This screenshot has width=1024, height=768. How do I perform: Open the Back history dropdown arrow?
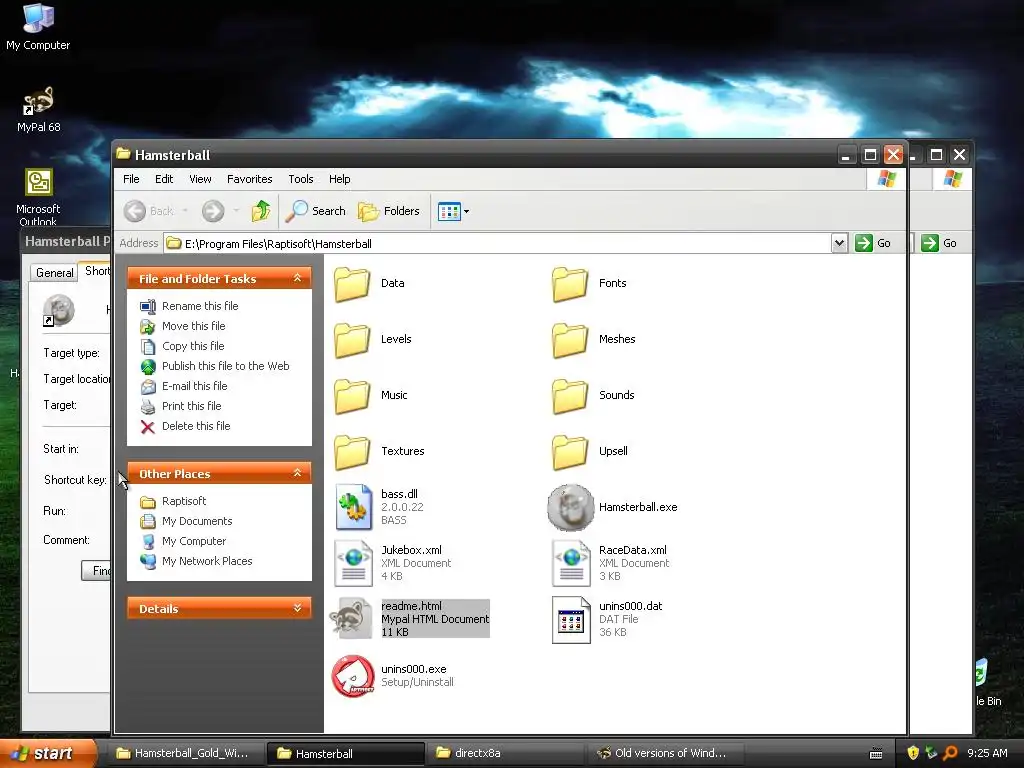pos(185,211)
